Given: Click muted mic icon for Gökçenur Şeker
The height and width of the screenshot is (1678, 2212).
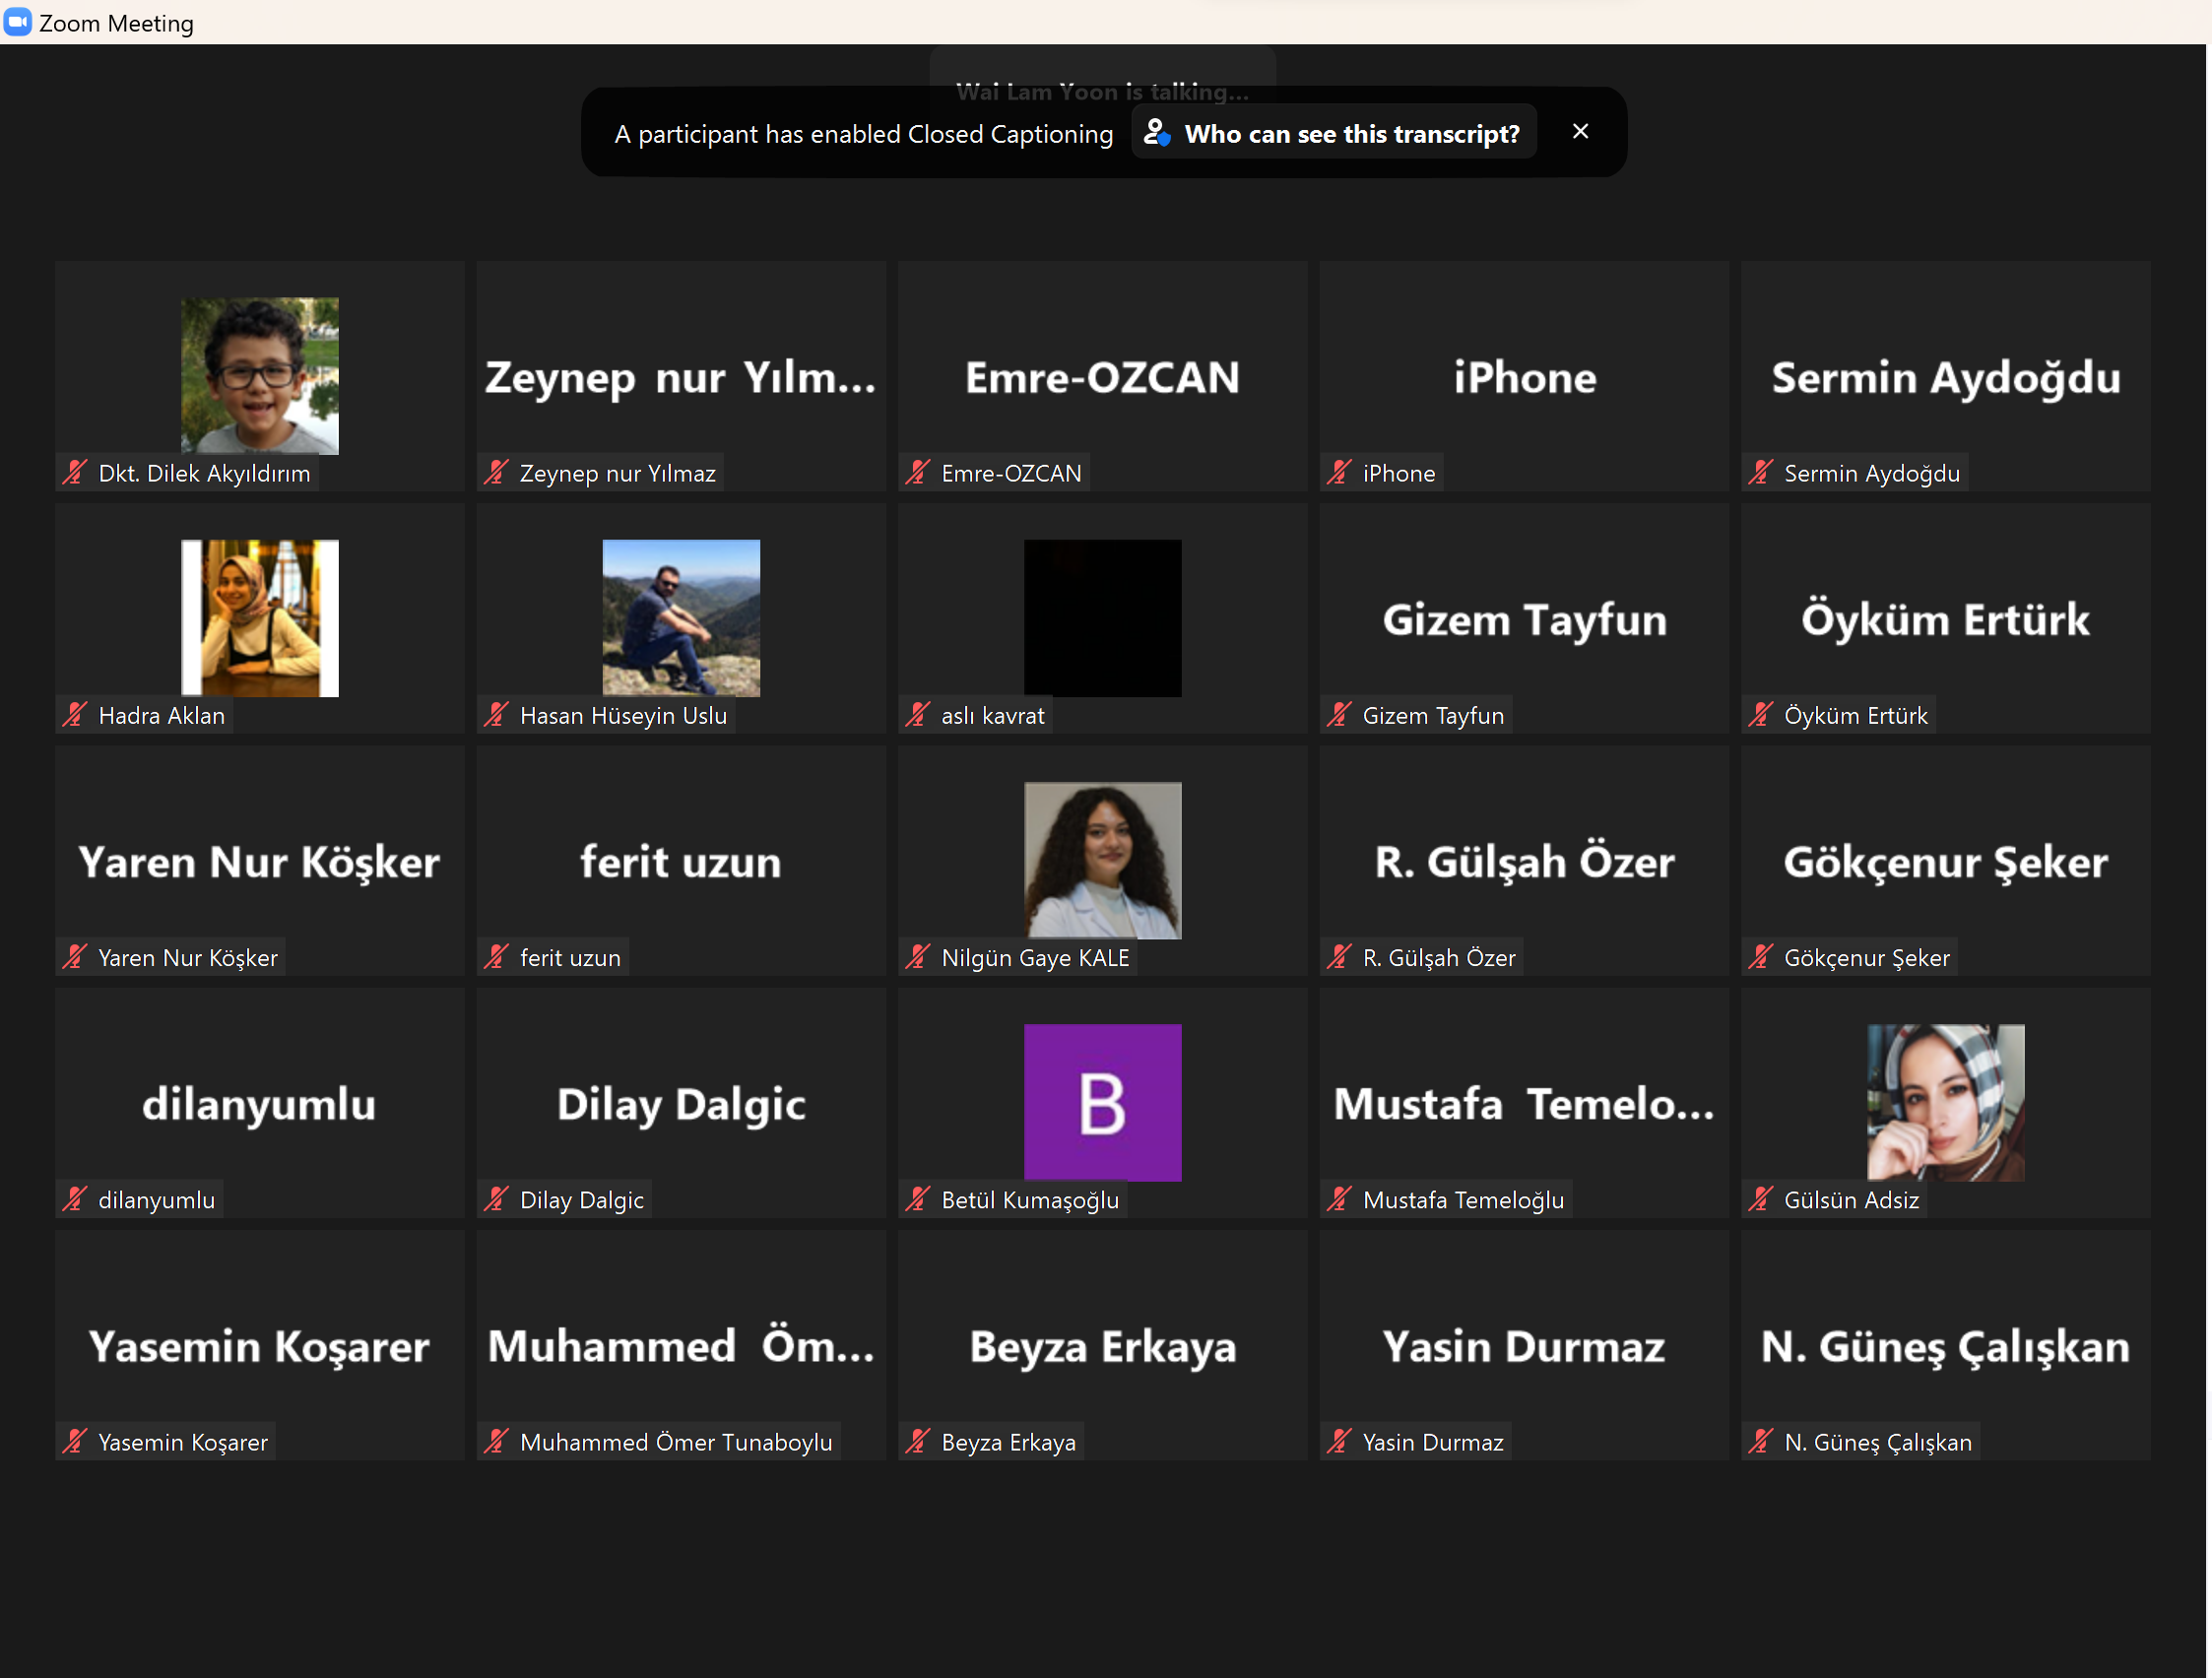Looking at the screenshot, I should coord(1761,957).
